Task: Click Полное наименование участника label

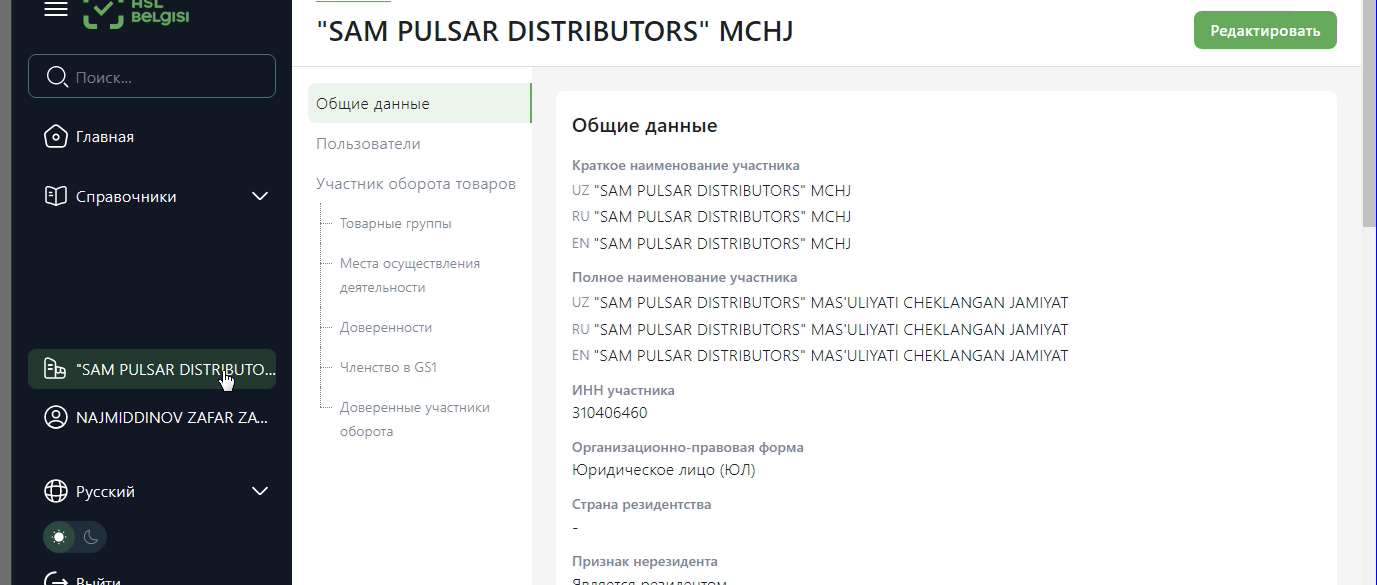Action: (x=685, y=277)
